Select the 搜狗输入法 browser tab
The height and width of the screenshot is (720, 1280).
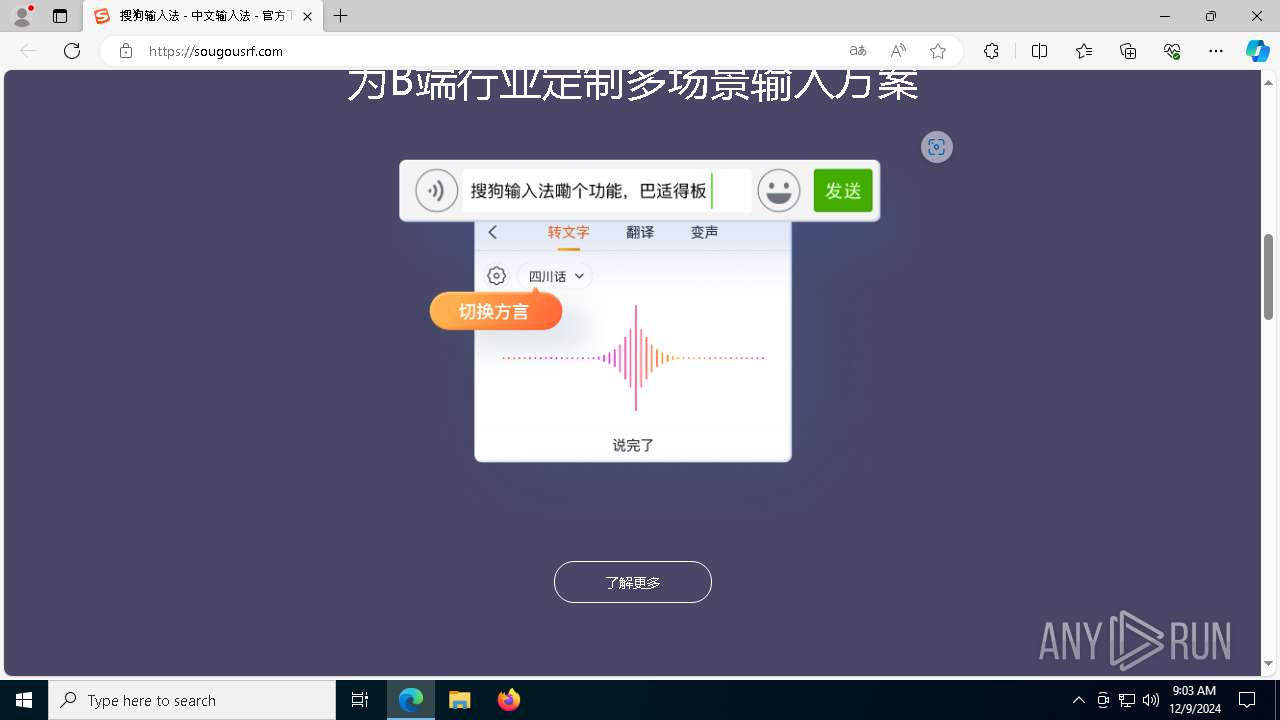pos(203,16)
